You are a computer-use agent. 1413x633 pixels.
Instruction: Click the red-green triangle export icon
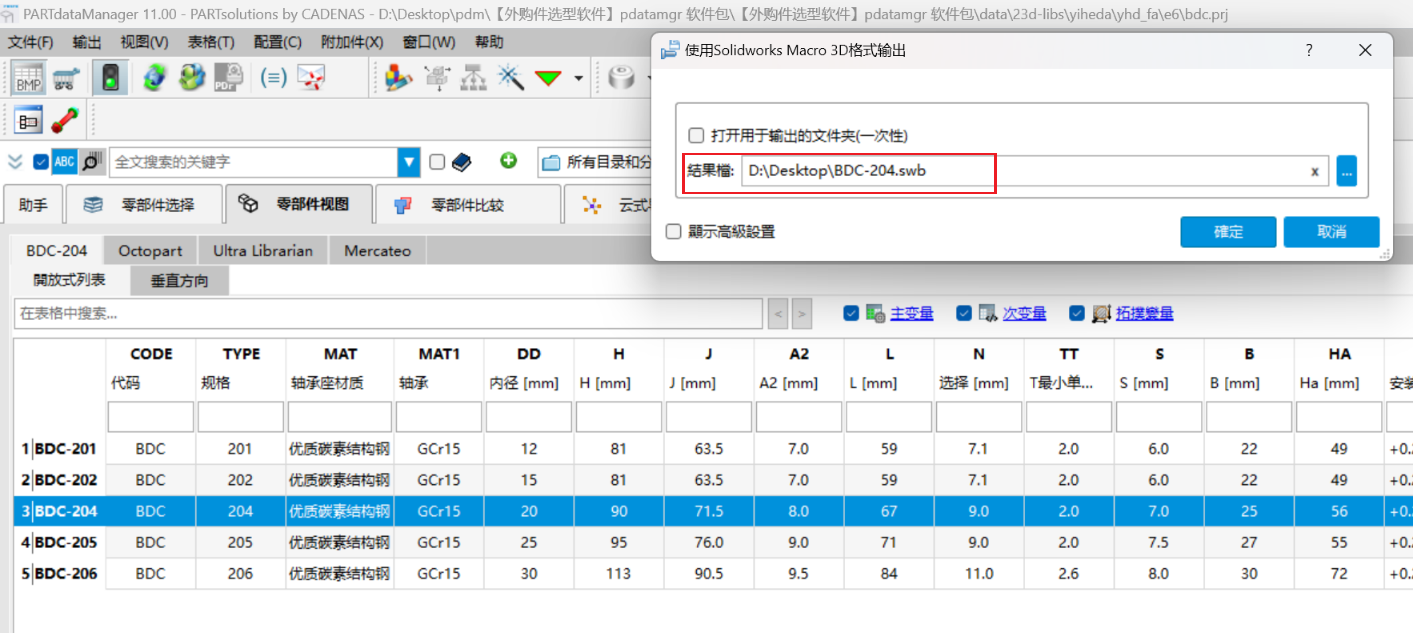pos(548,78)
